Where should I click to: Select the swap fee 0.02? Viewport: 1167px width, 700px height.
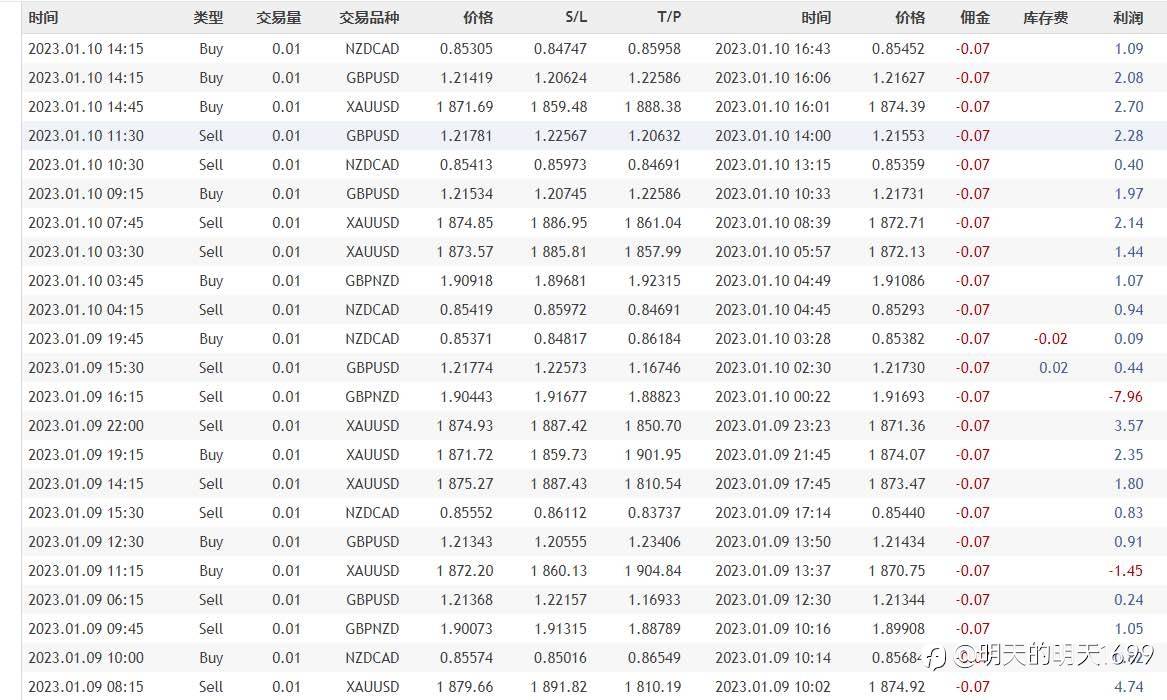[x=1053, y=368]
